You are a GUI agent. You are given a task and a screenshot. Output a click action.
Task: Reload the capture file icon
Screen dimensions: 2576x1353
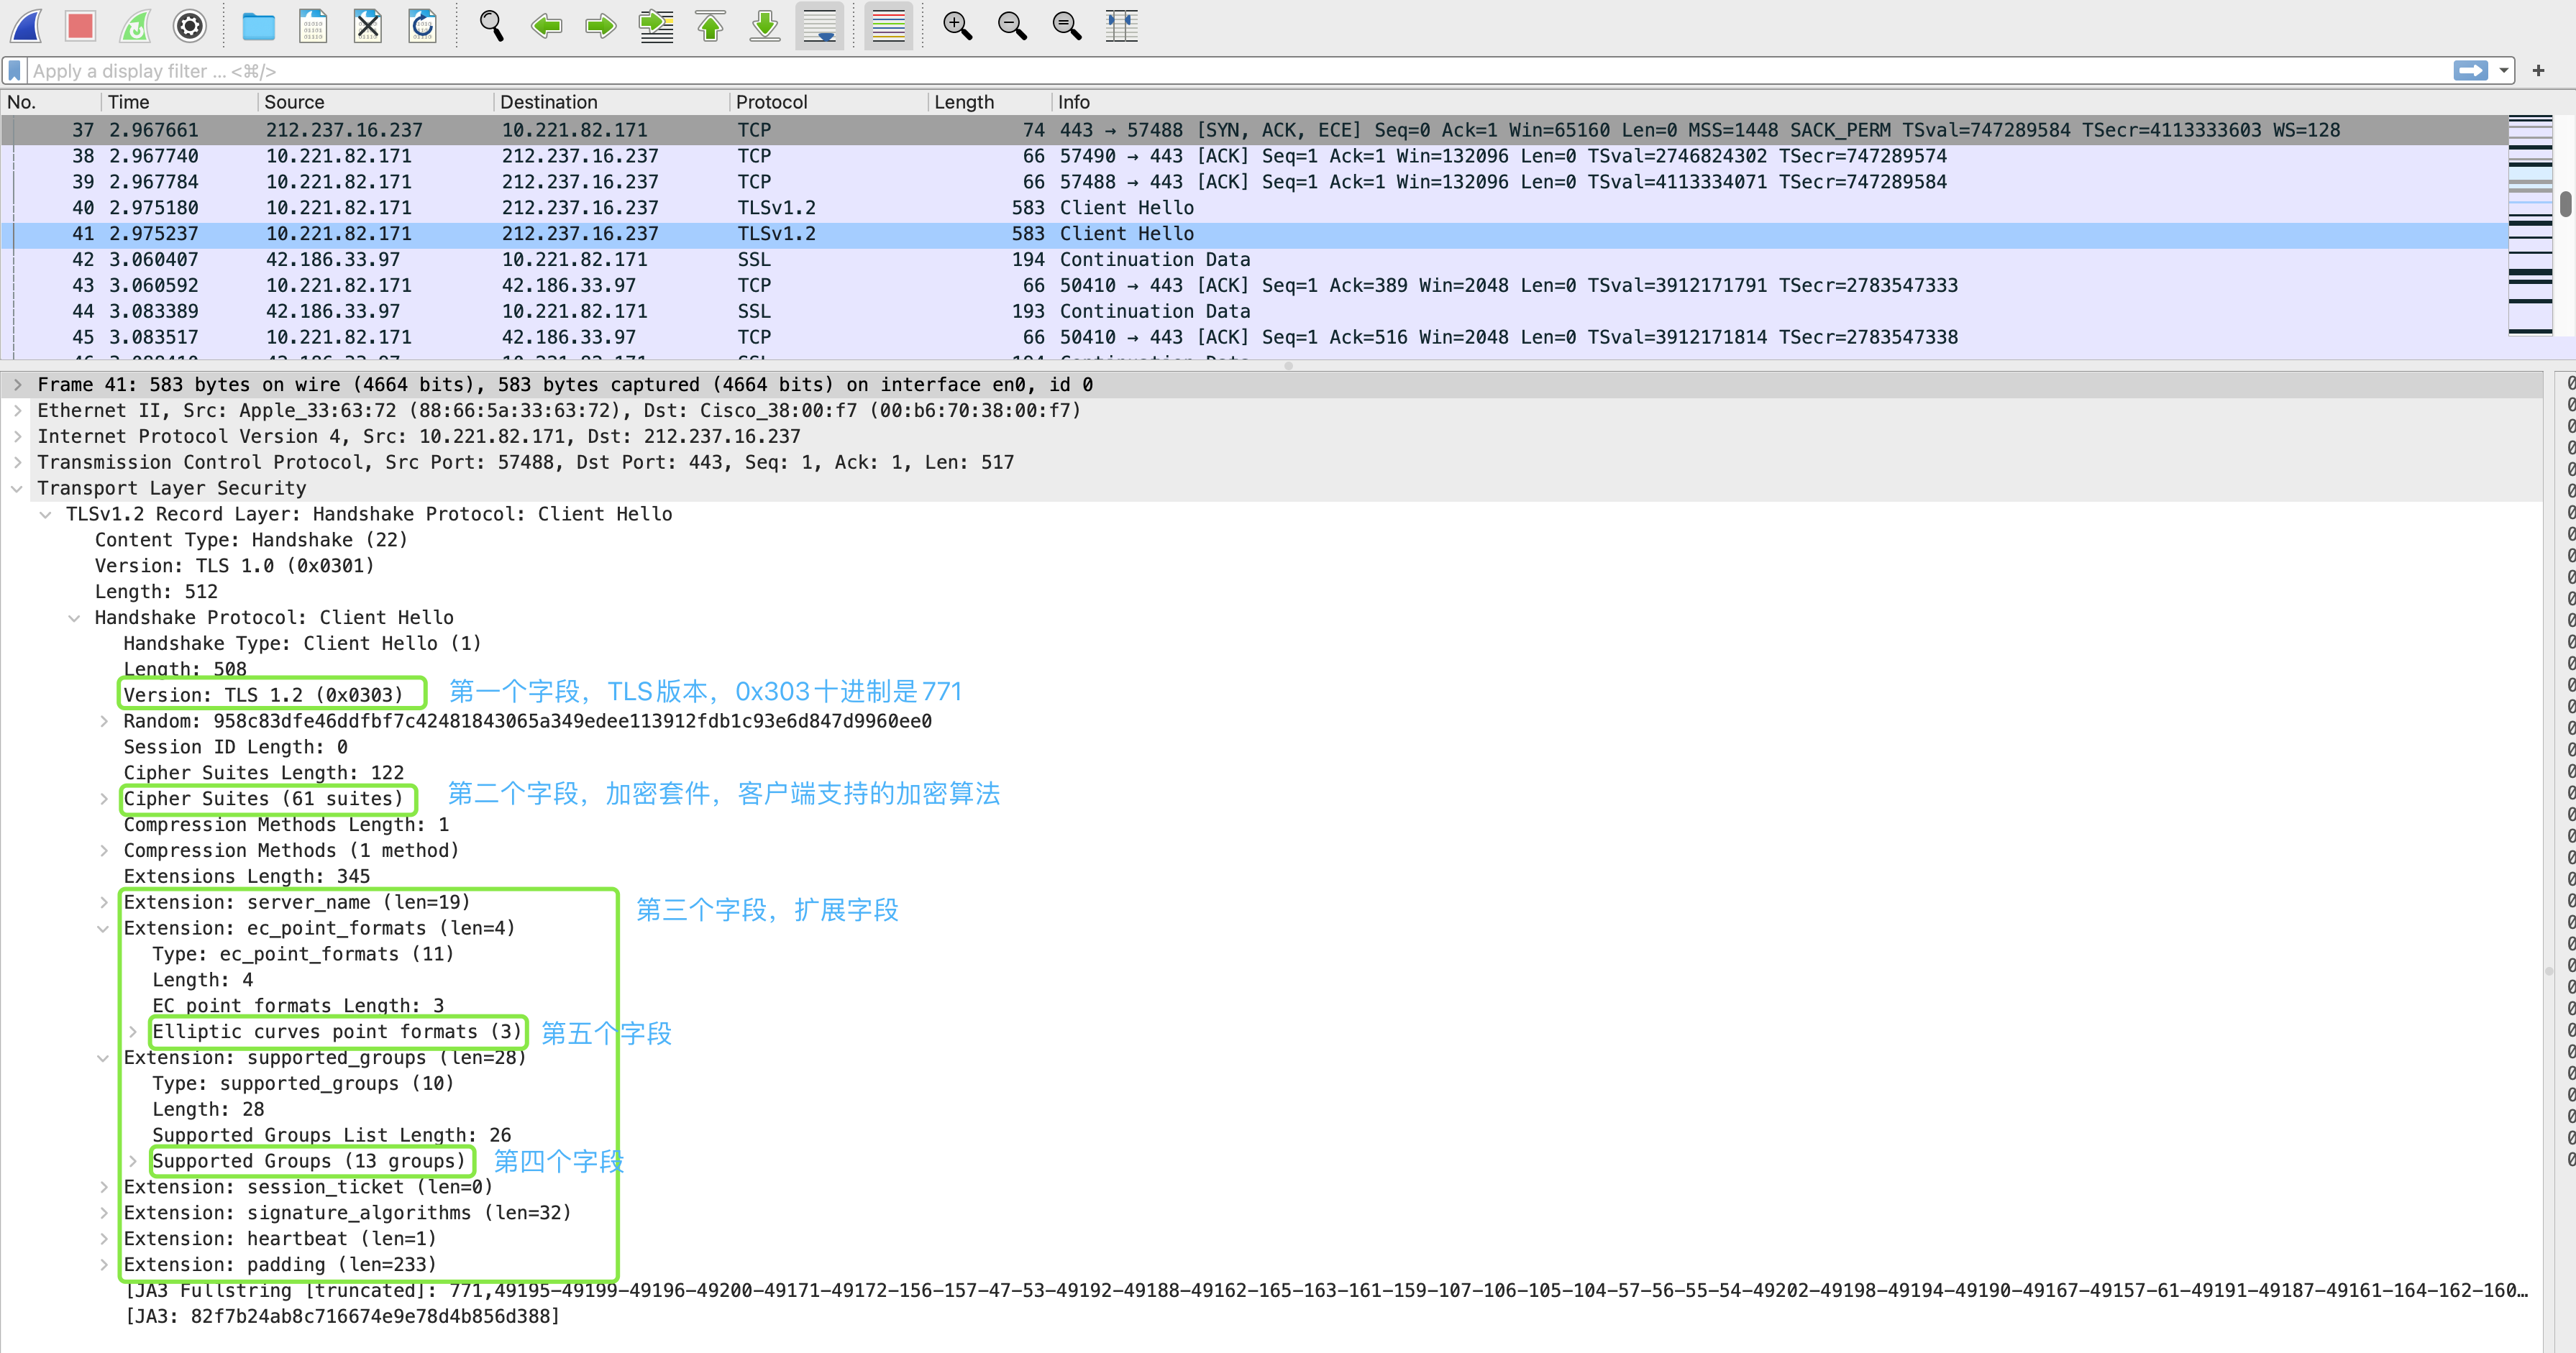click(422, 25)
